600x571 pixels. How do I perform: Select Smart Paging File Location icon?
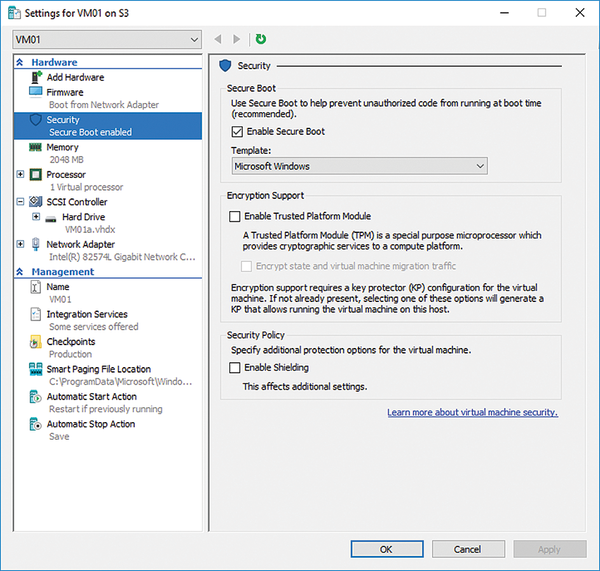(x=36, y=369)
